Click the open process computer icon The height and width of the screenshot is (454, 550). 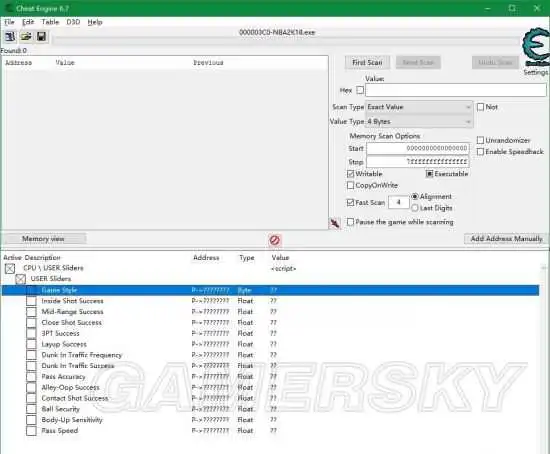point(10,36)
